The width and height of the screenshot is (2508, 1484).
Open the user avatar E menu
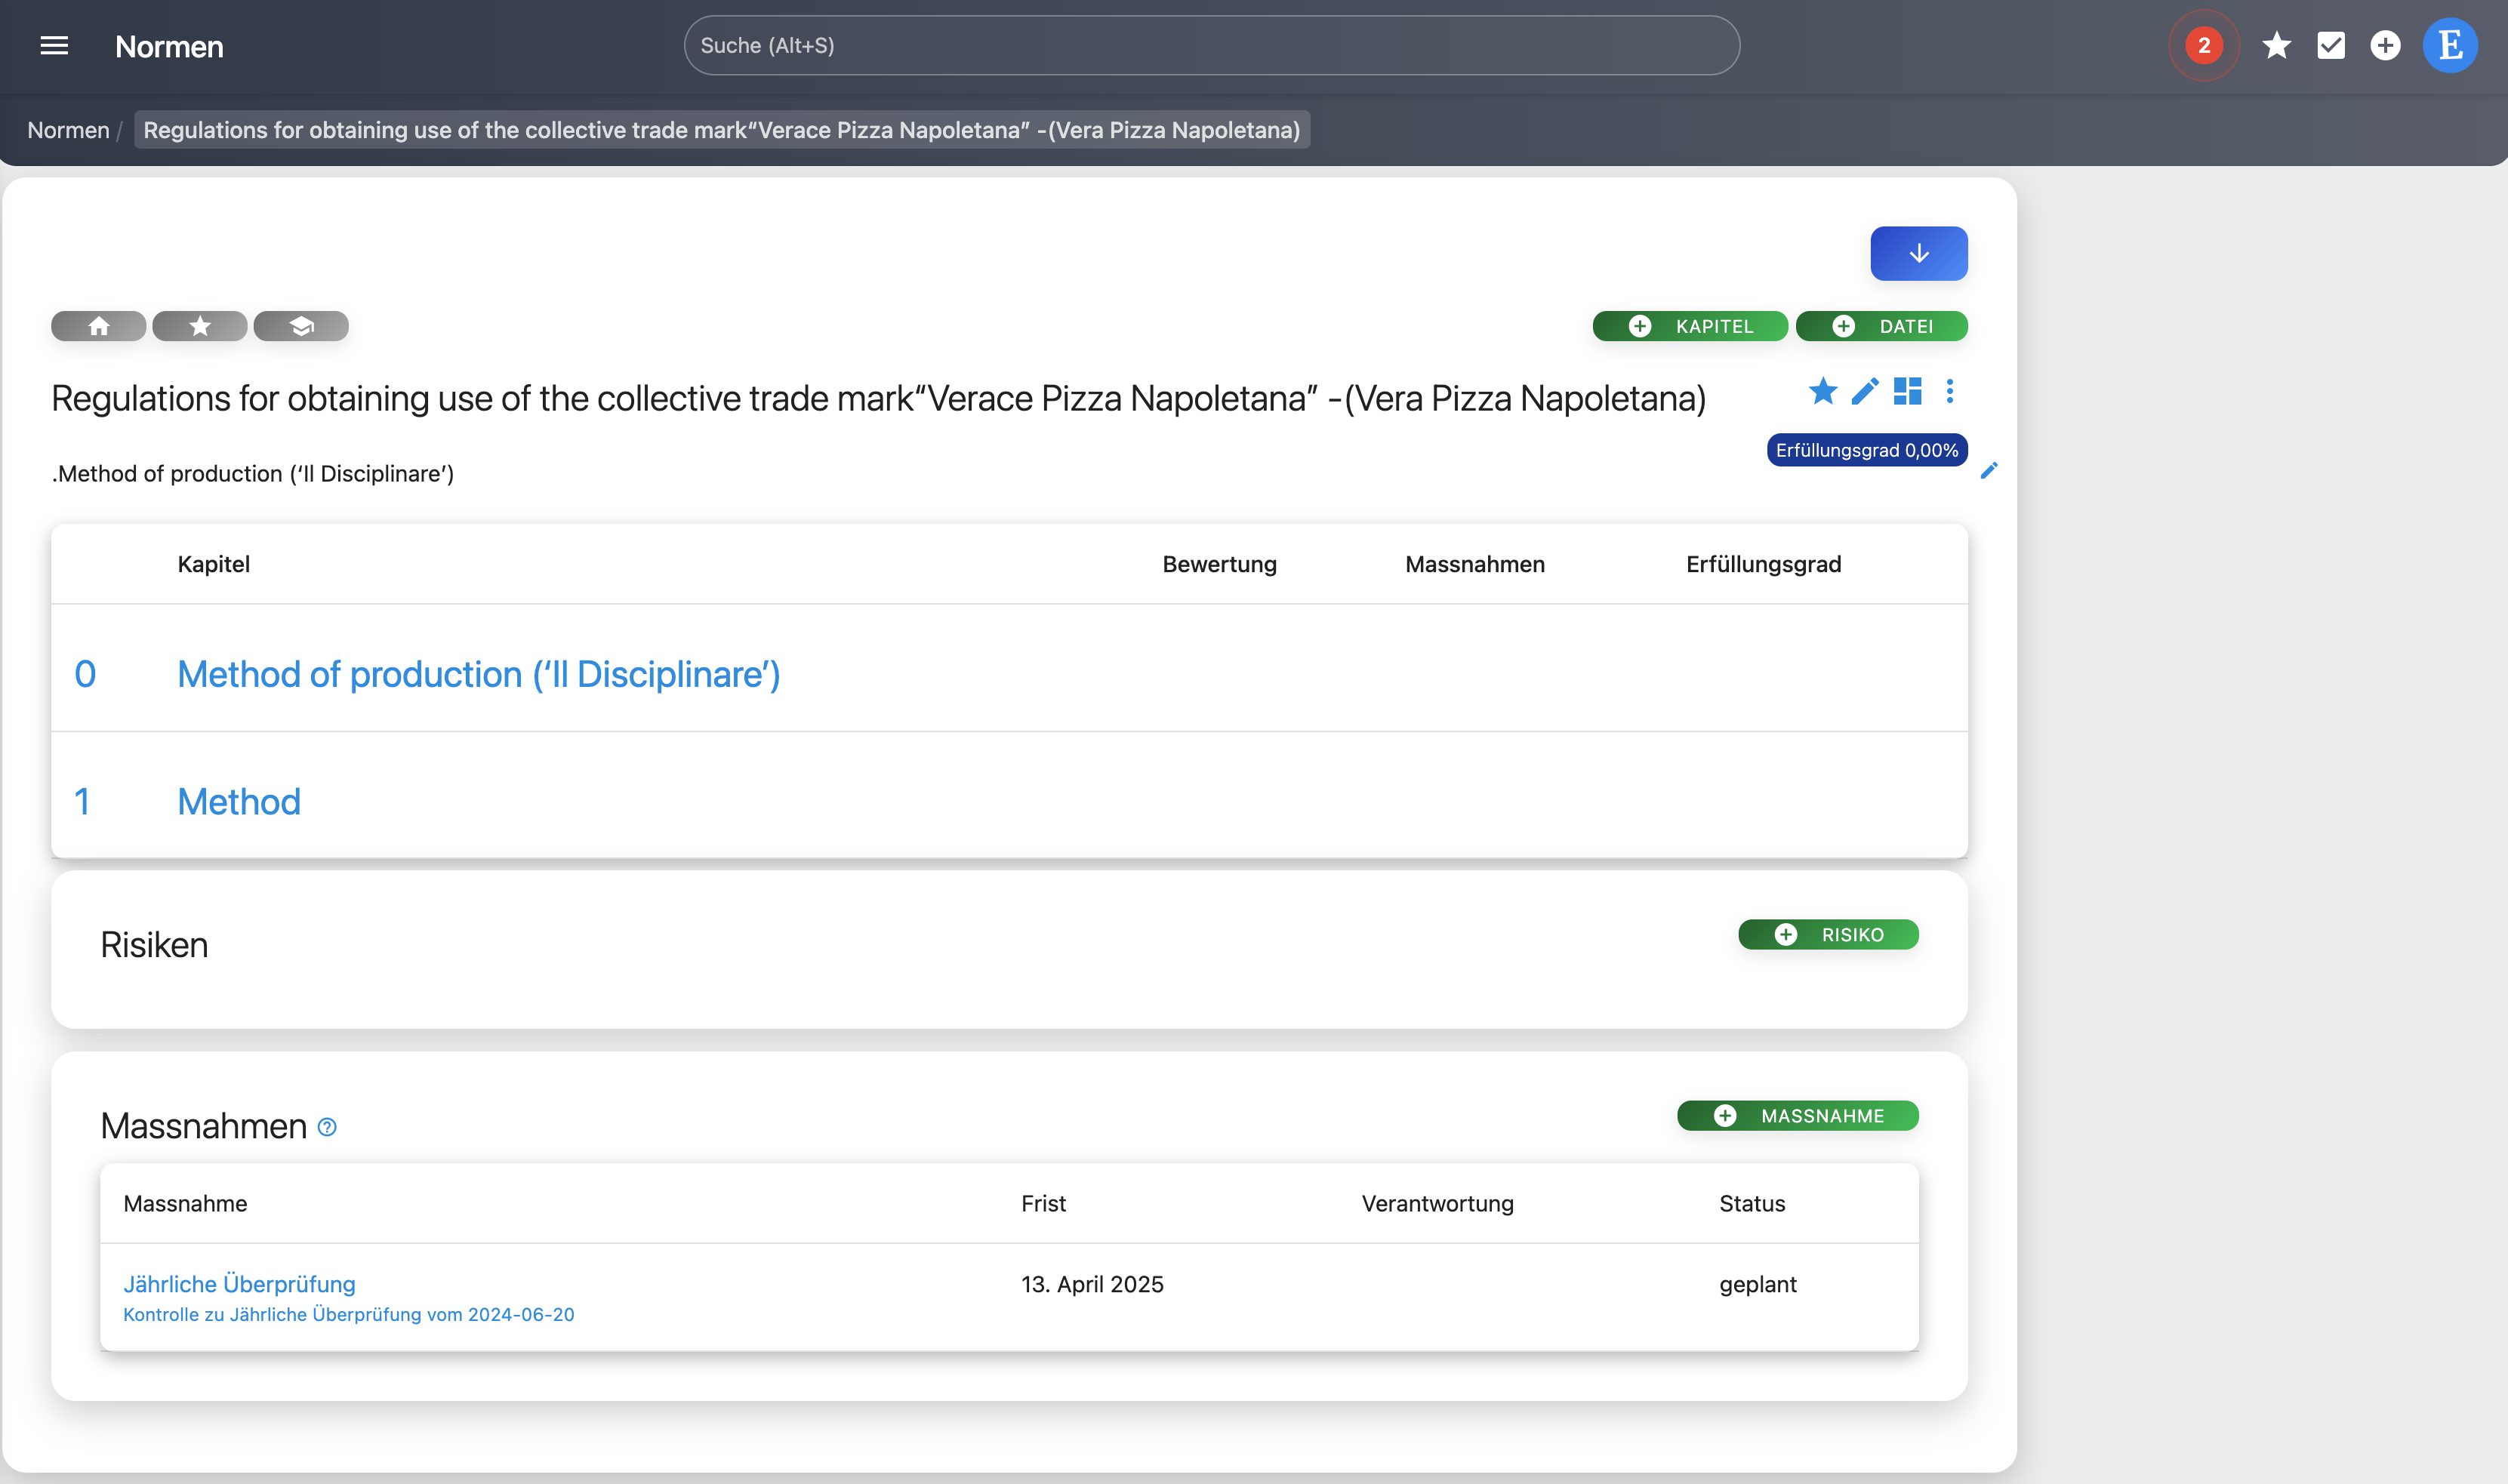2449,46
